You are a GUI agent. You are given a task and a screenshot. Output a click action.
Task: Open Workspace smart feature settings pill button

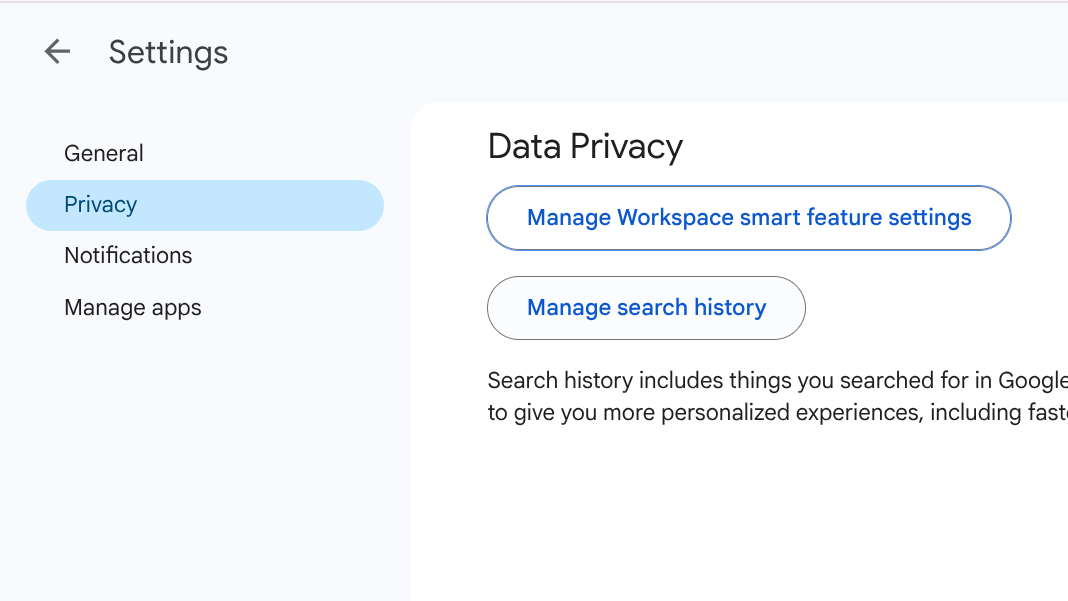coord(748,217)
